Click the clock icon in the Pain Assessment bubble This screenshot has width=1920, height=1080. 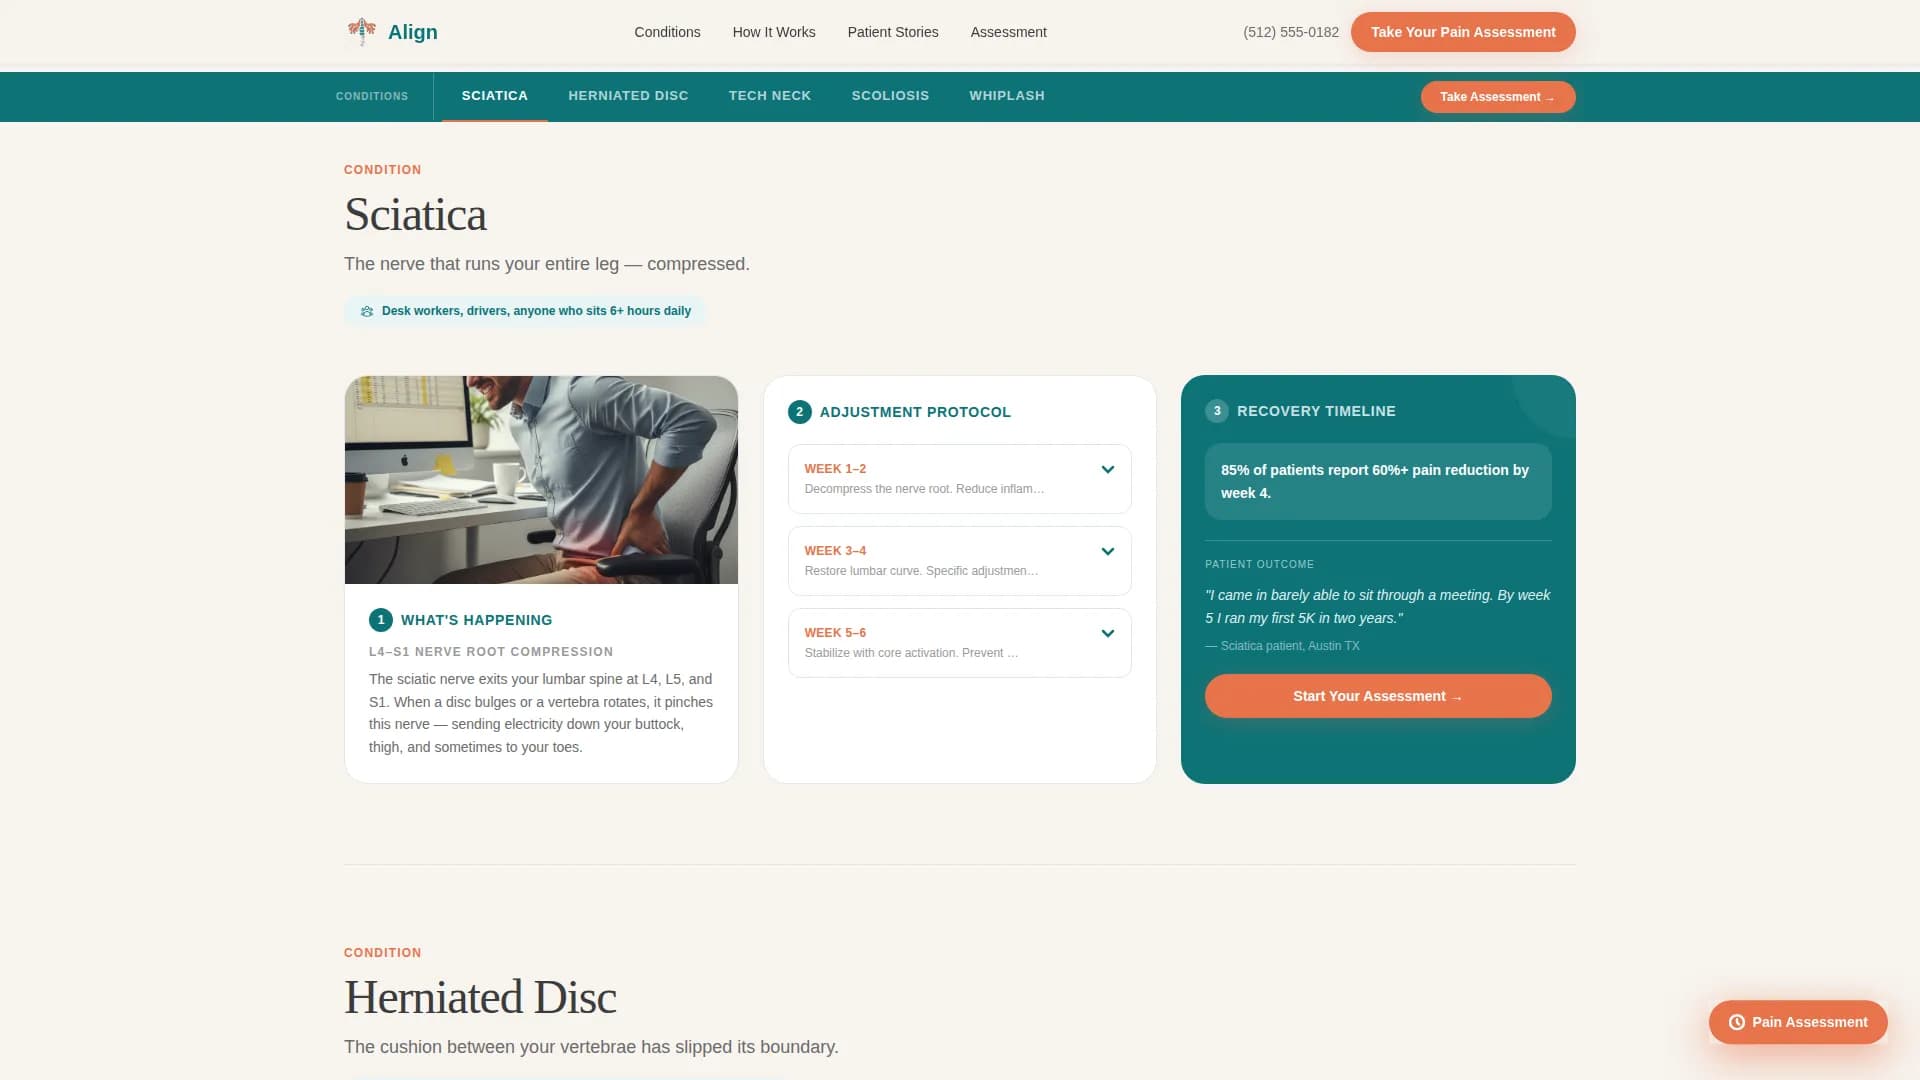pyautogui.click(x=1736, y=1022)
